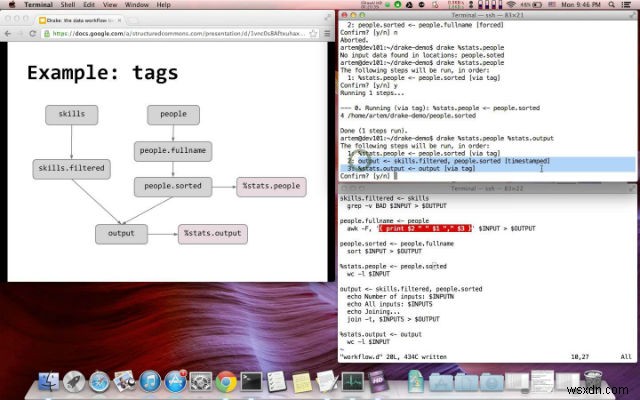
Task: Click the Google Chrome dock icon
Action: click(226, 382)
